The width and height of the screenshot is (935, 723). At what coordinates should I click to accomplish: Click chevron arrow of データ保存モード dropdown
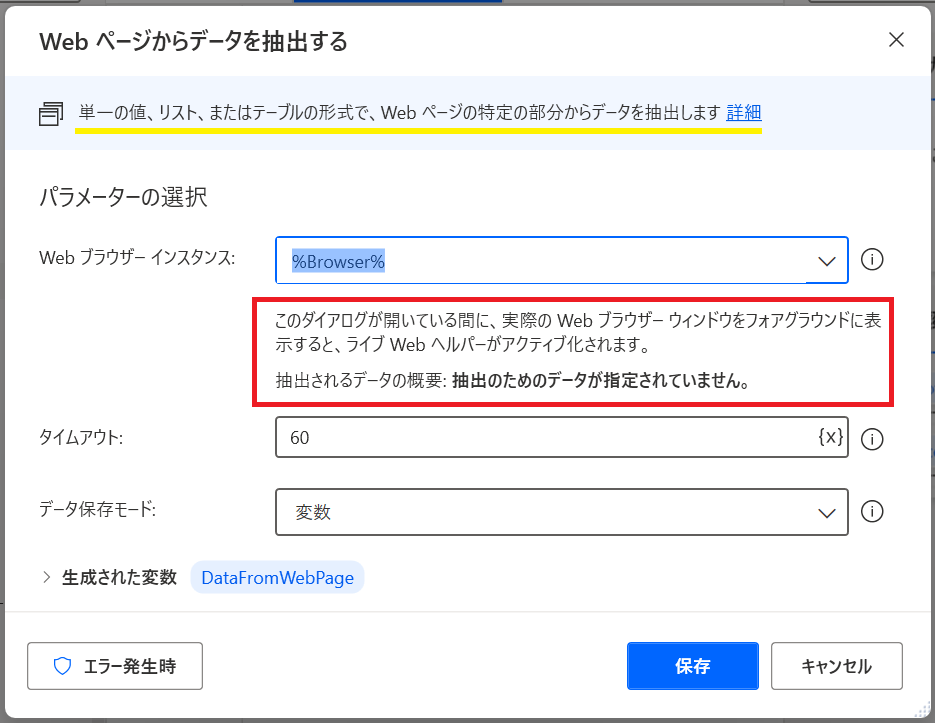pyautogui.click(x=827, y=513)
